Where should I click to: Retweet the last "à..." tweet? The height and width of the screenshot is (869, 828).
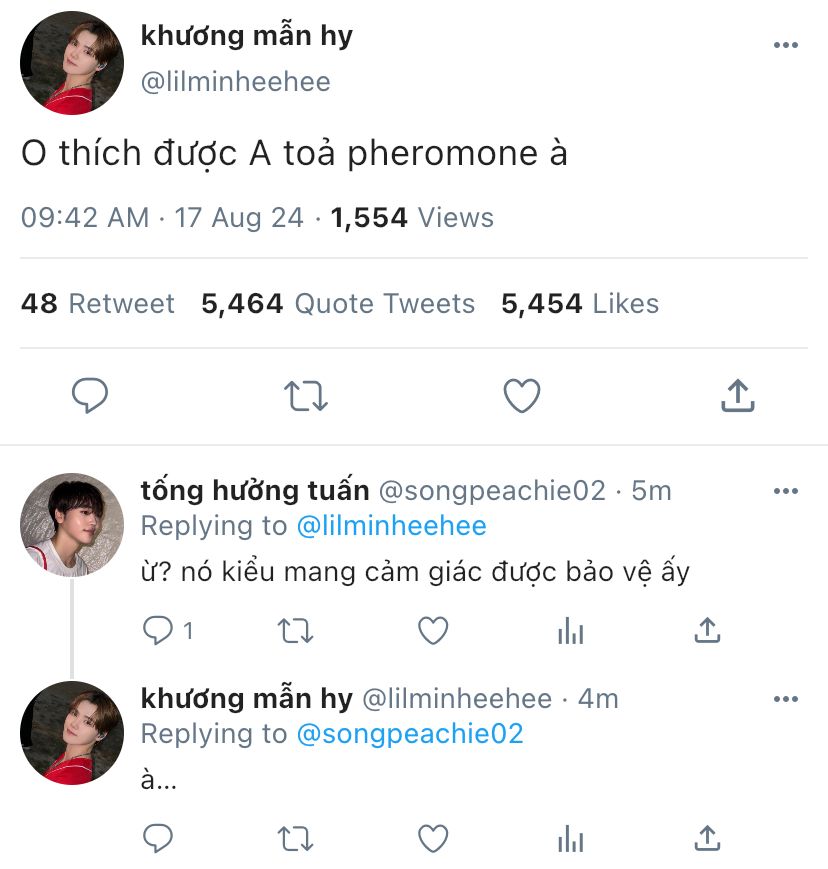pos(294,838)
